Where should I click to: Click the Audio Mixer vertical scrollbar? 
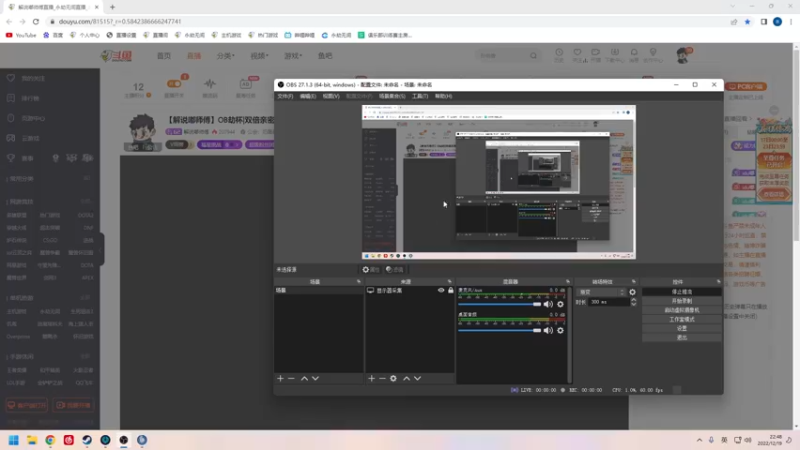[x=570, y=334]
